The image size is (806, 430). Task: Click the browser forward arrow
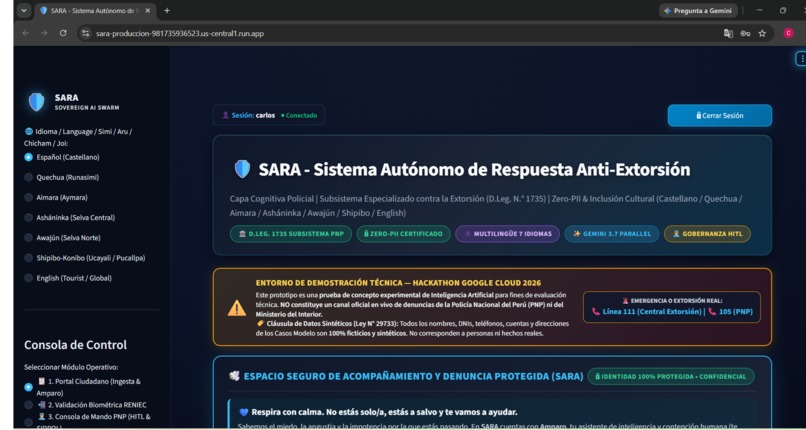tap(44, 33)
